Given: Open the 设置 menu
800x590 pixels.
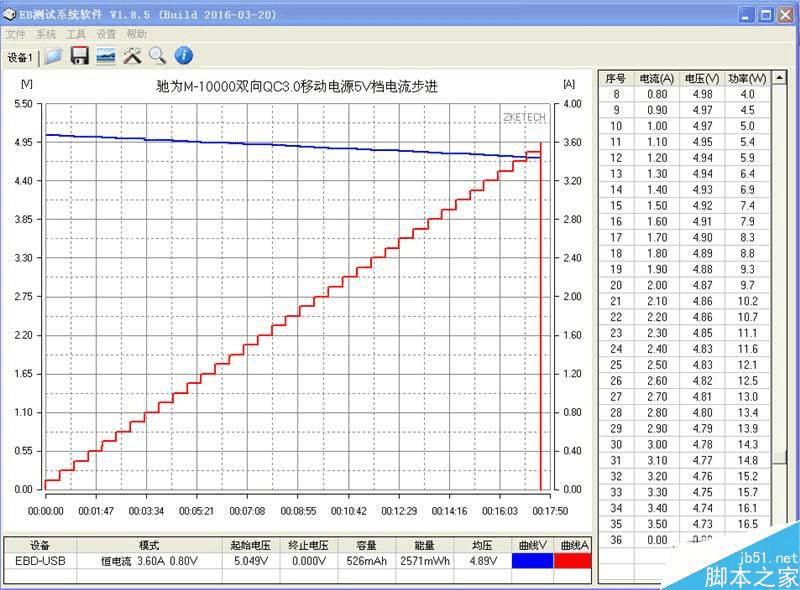Looking at the screenshot, I should point(106,34).
